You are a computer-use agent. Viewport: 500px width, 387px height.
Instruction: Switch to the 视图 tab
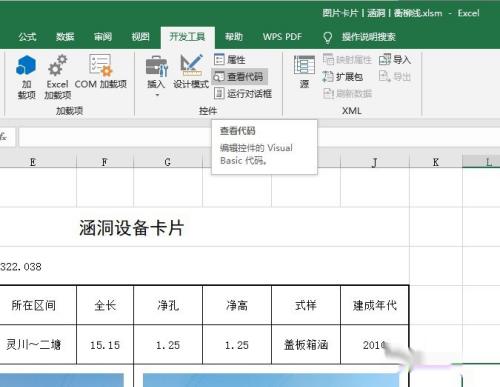(140, 37)
